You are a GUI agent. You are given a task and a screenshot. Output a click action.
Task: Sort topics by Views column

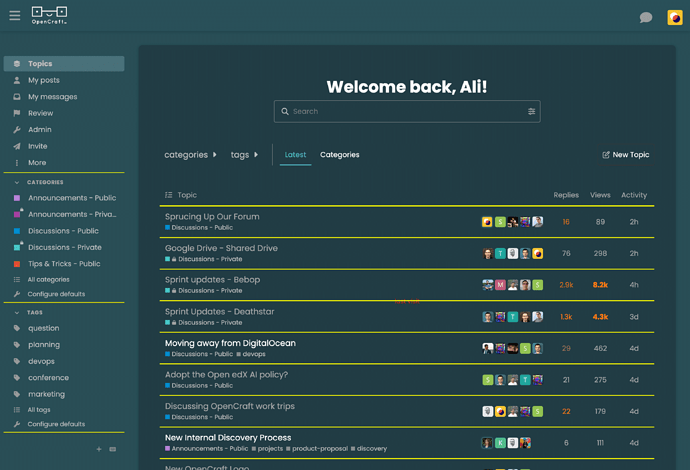click(600, 195)
